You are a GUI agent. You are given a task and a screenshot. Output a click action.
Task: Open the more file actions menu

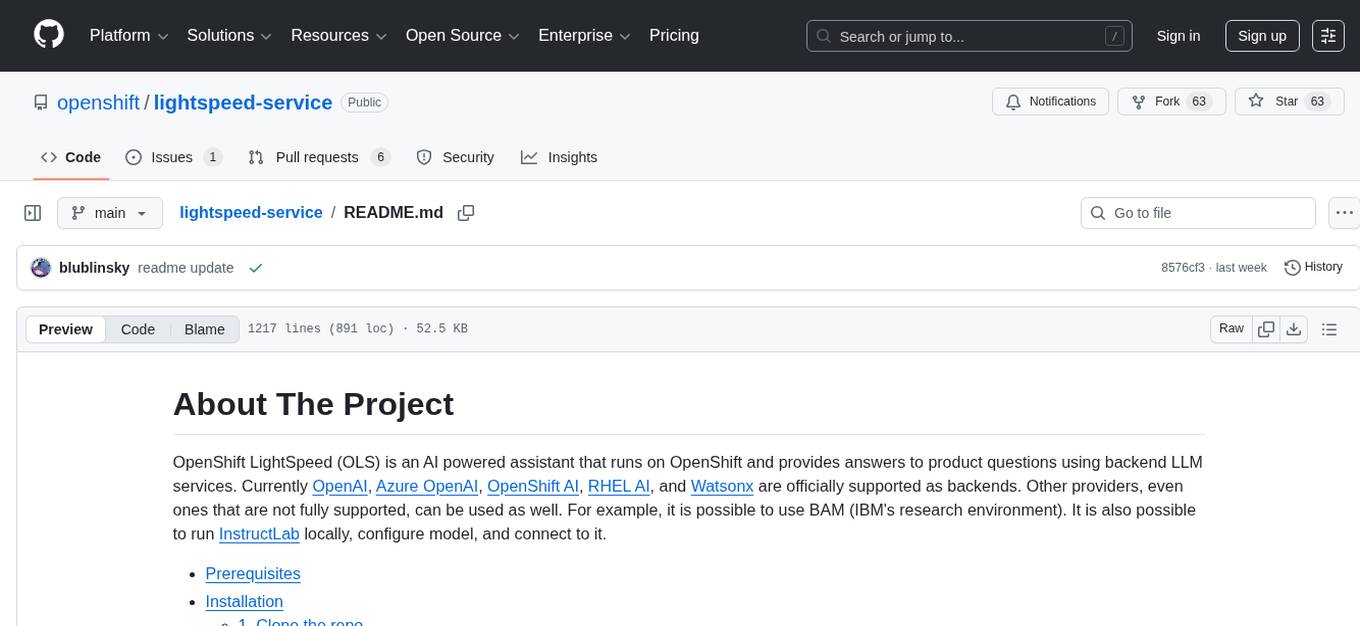pyautogui.click(x=1345, y=213)
